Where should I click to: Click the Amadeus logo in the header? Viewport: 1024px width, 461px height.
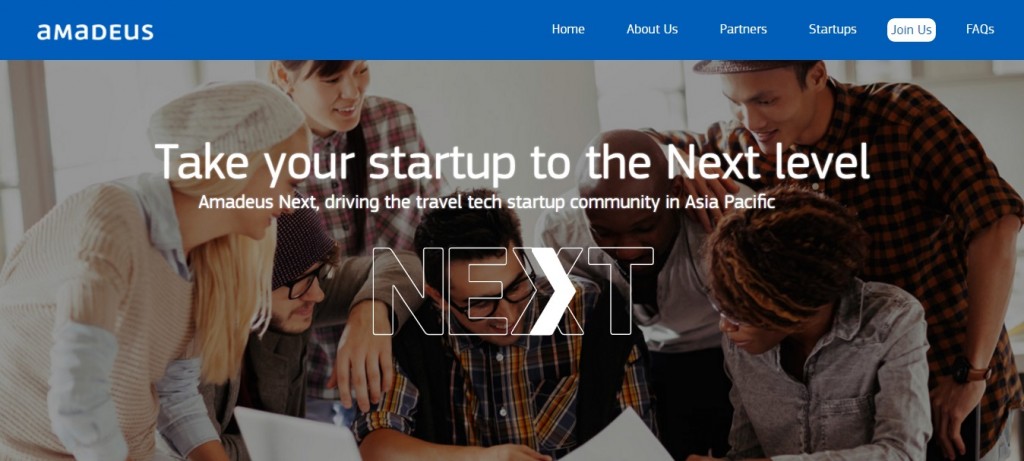[x=95, y=32]
